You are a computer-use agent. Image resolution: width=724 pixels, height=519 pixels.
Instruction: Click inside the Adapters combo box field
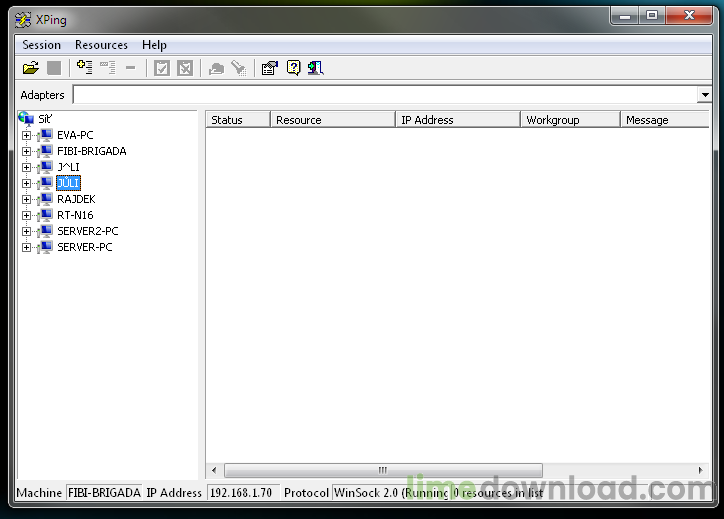click(x=386, y=95)
